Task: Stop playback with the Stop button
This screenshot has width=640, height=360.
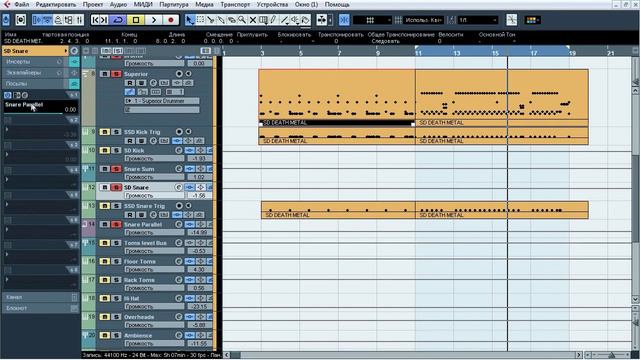Action: pos(136,20)
